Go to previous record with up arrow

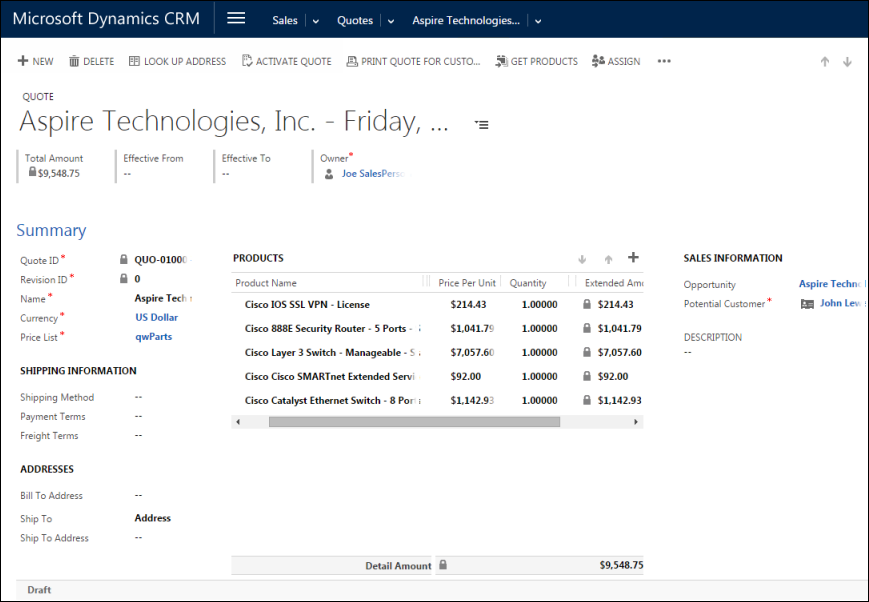click(x=825, y=62)
